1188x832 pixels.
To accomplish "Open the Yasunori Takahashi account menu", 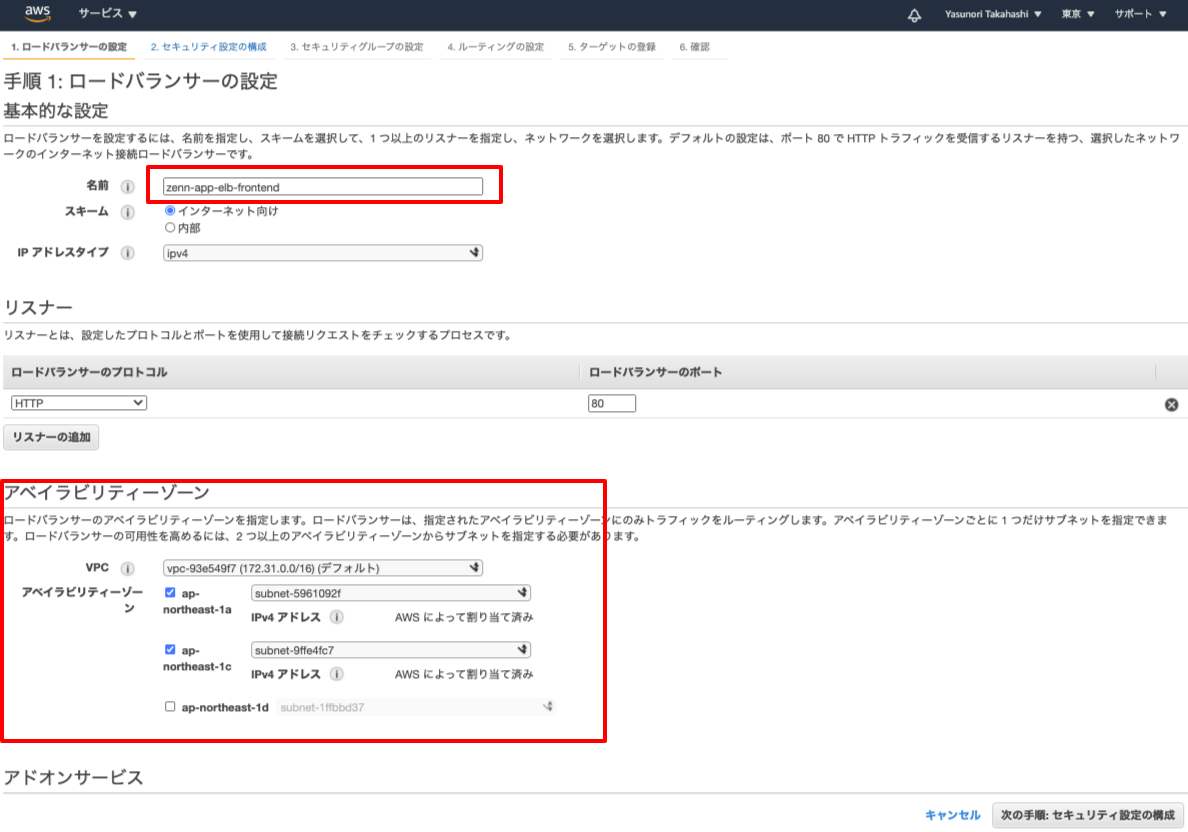I will click(991, 14).
